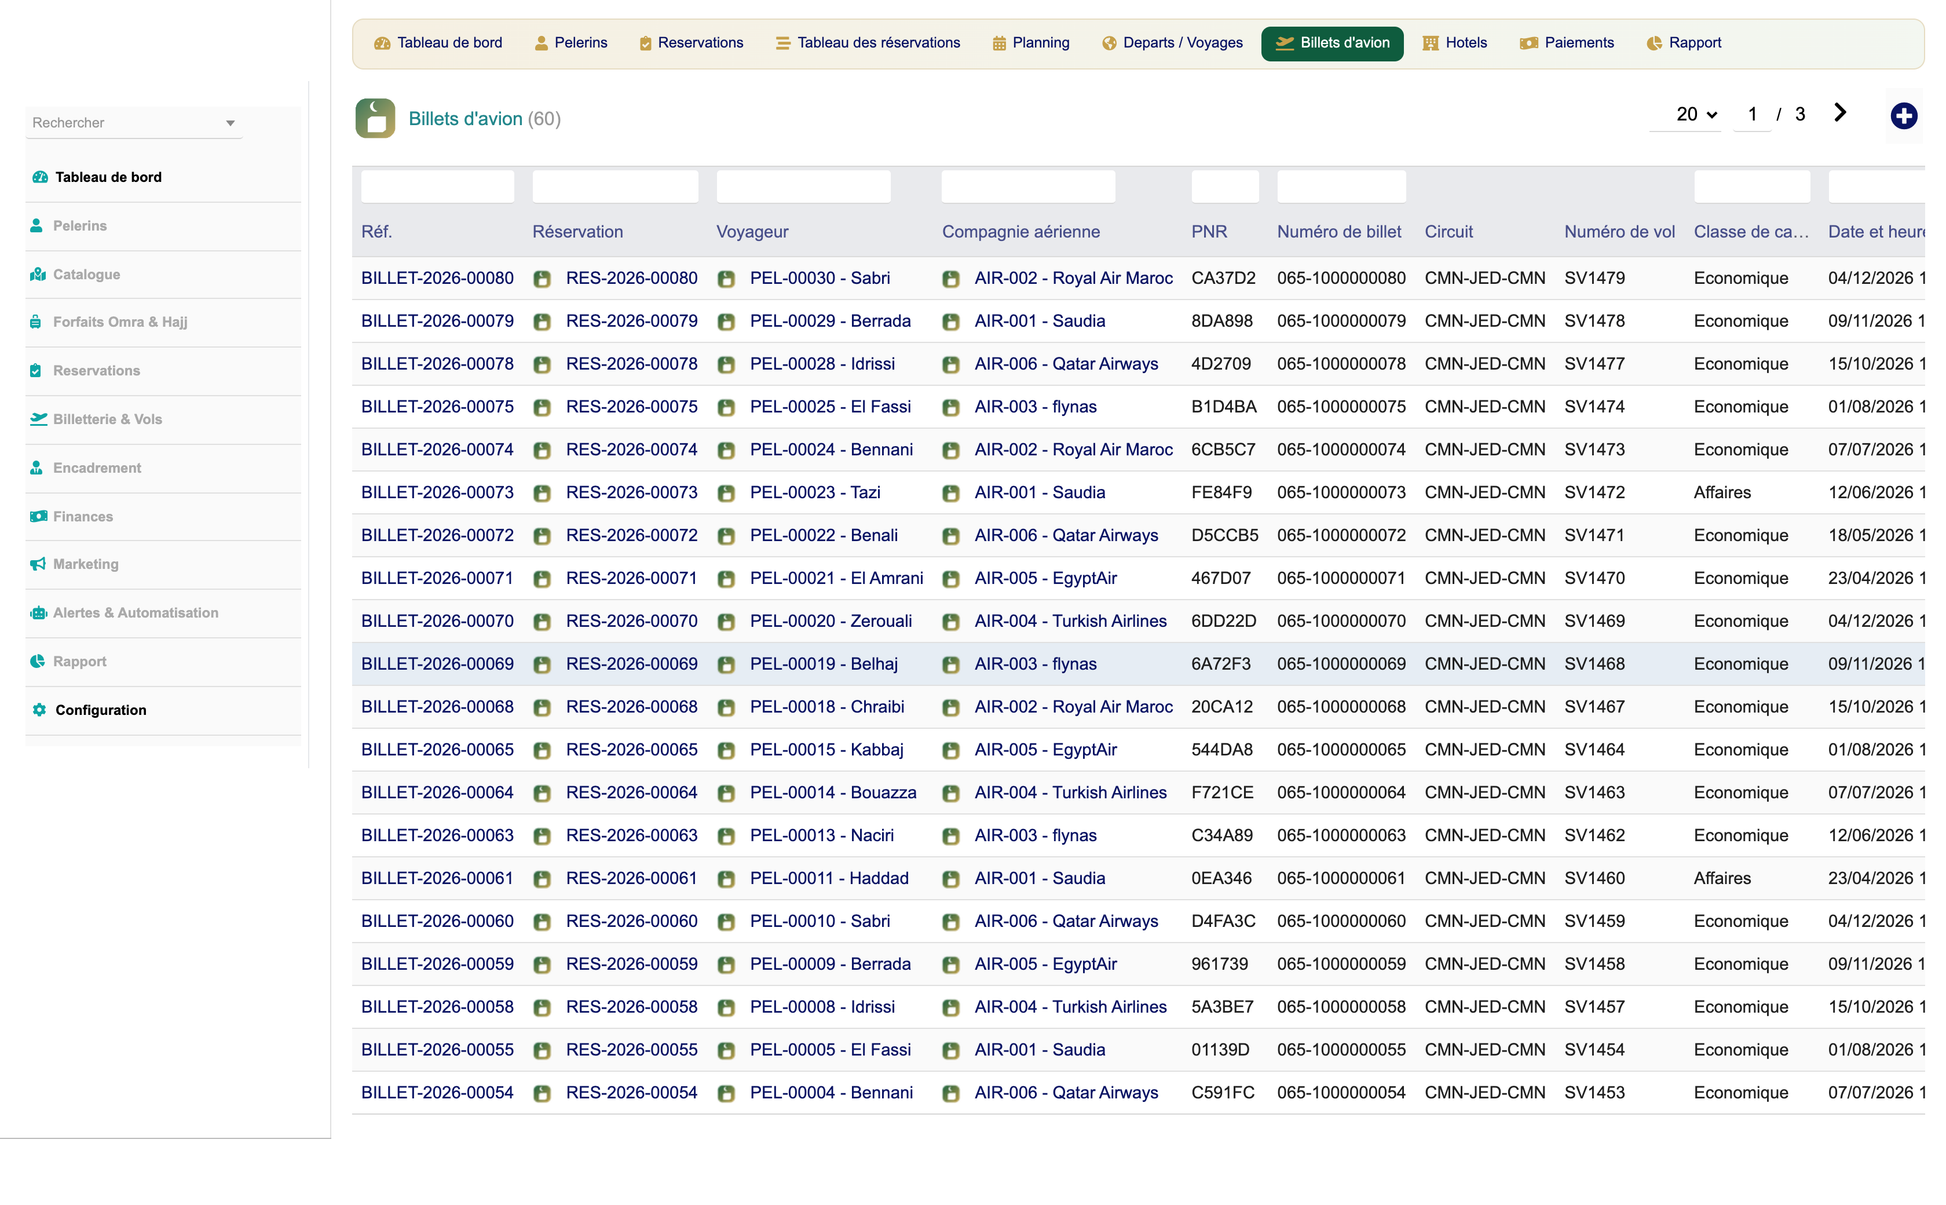Open the rows-per-page dropdown showing 20

[1696, 114]
